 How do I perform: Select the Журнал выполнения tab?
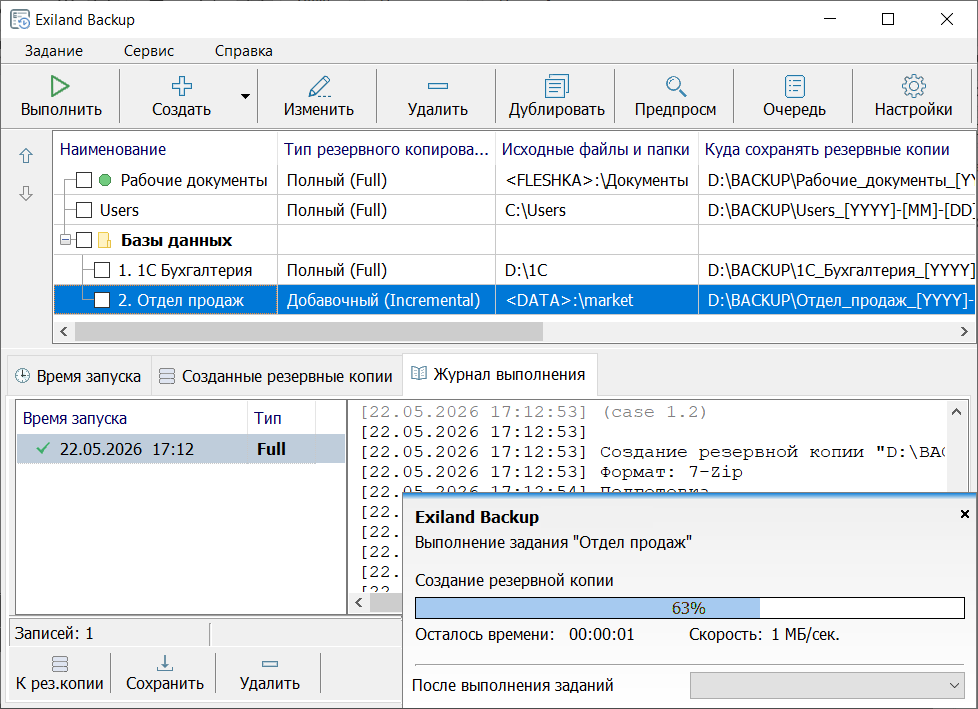(x=499, y=374)
